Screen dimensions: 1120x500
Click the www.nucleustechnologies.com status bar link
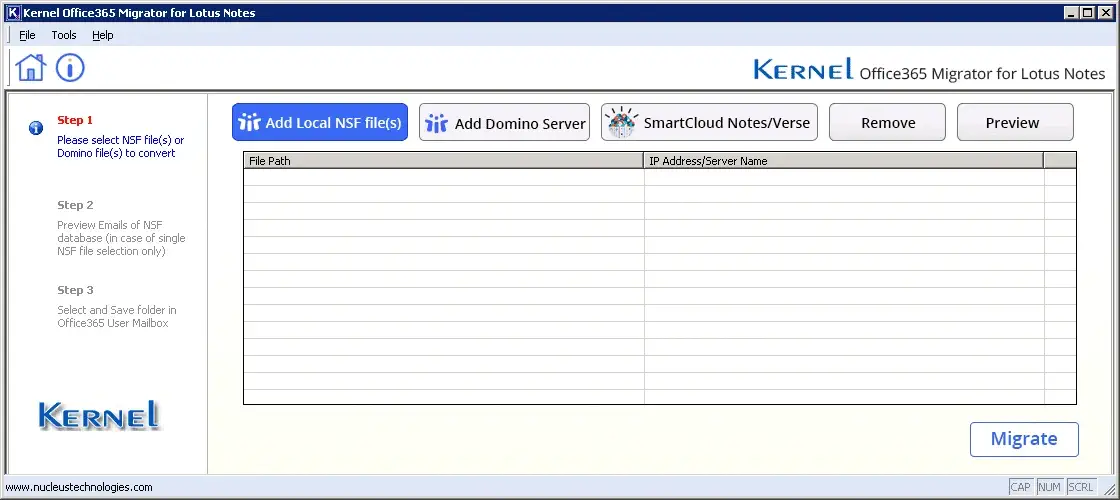coord(80,488)
